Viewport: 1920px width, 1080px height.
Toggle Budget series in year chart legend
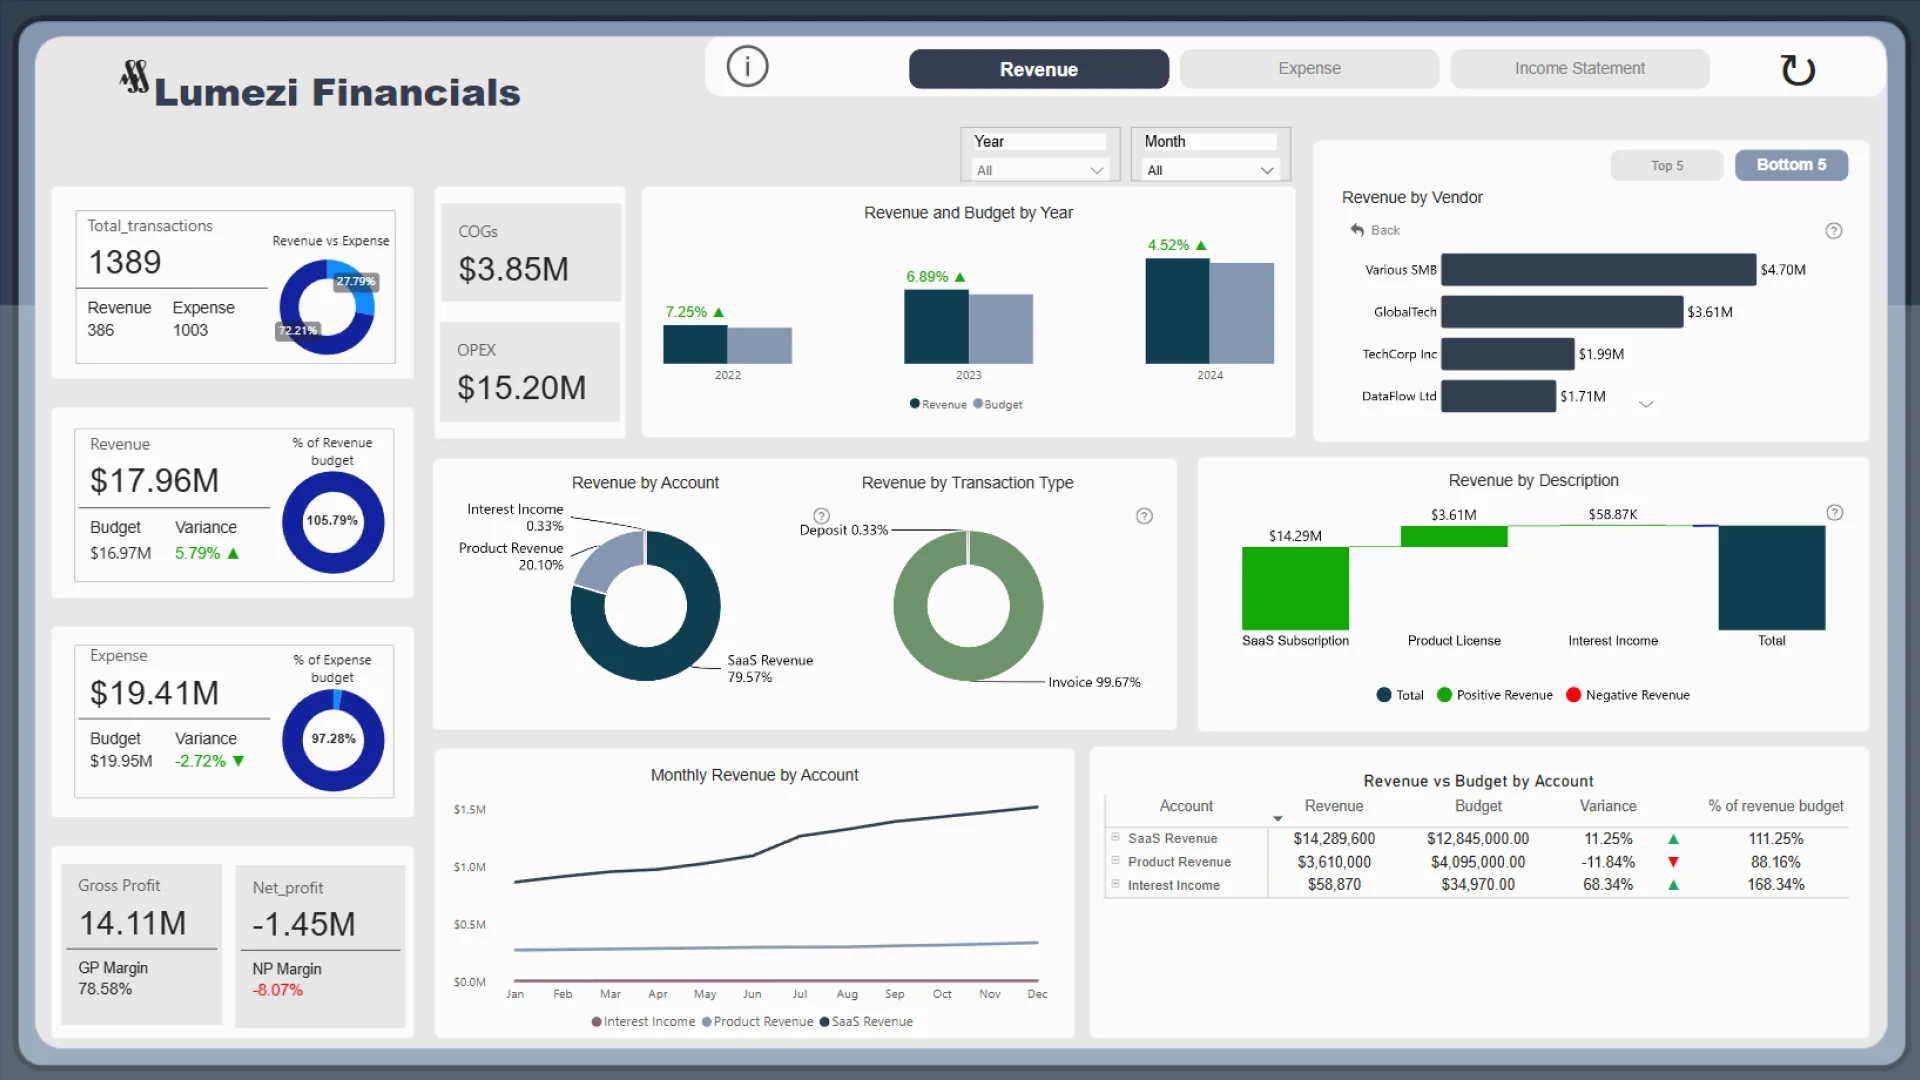(x=998, y=405)
